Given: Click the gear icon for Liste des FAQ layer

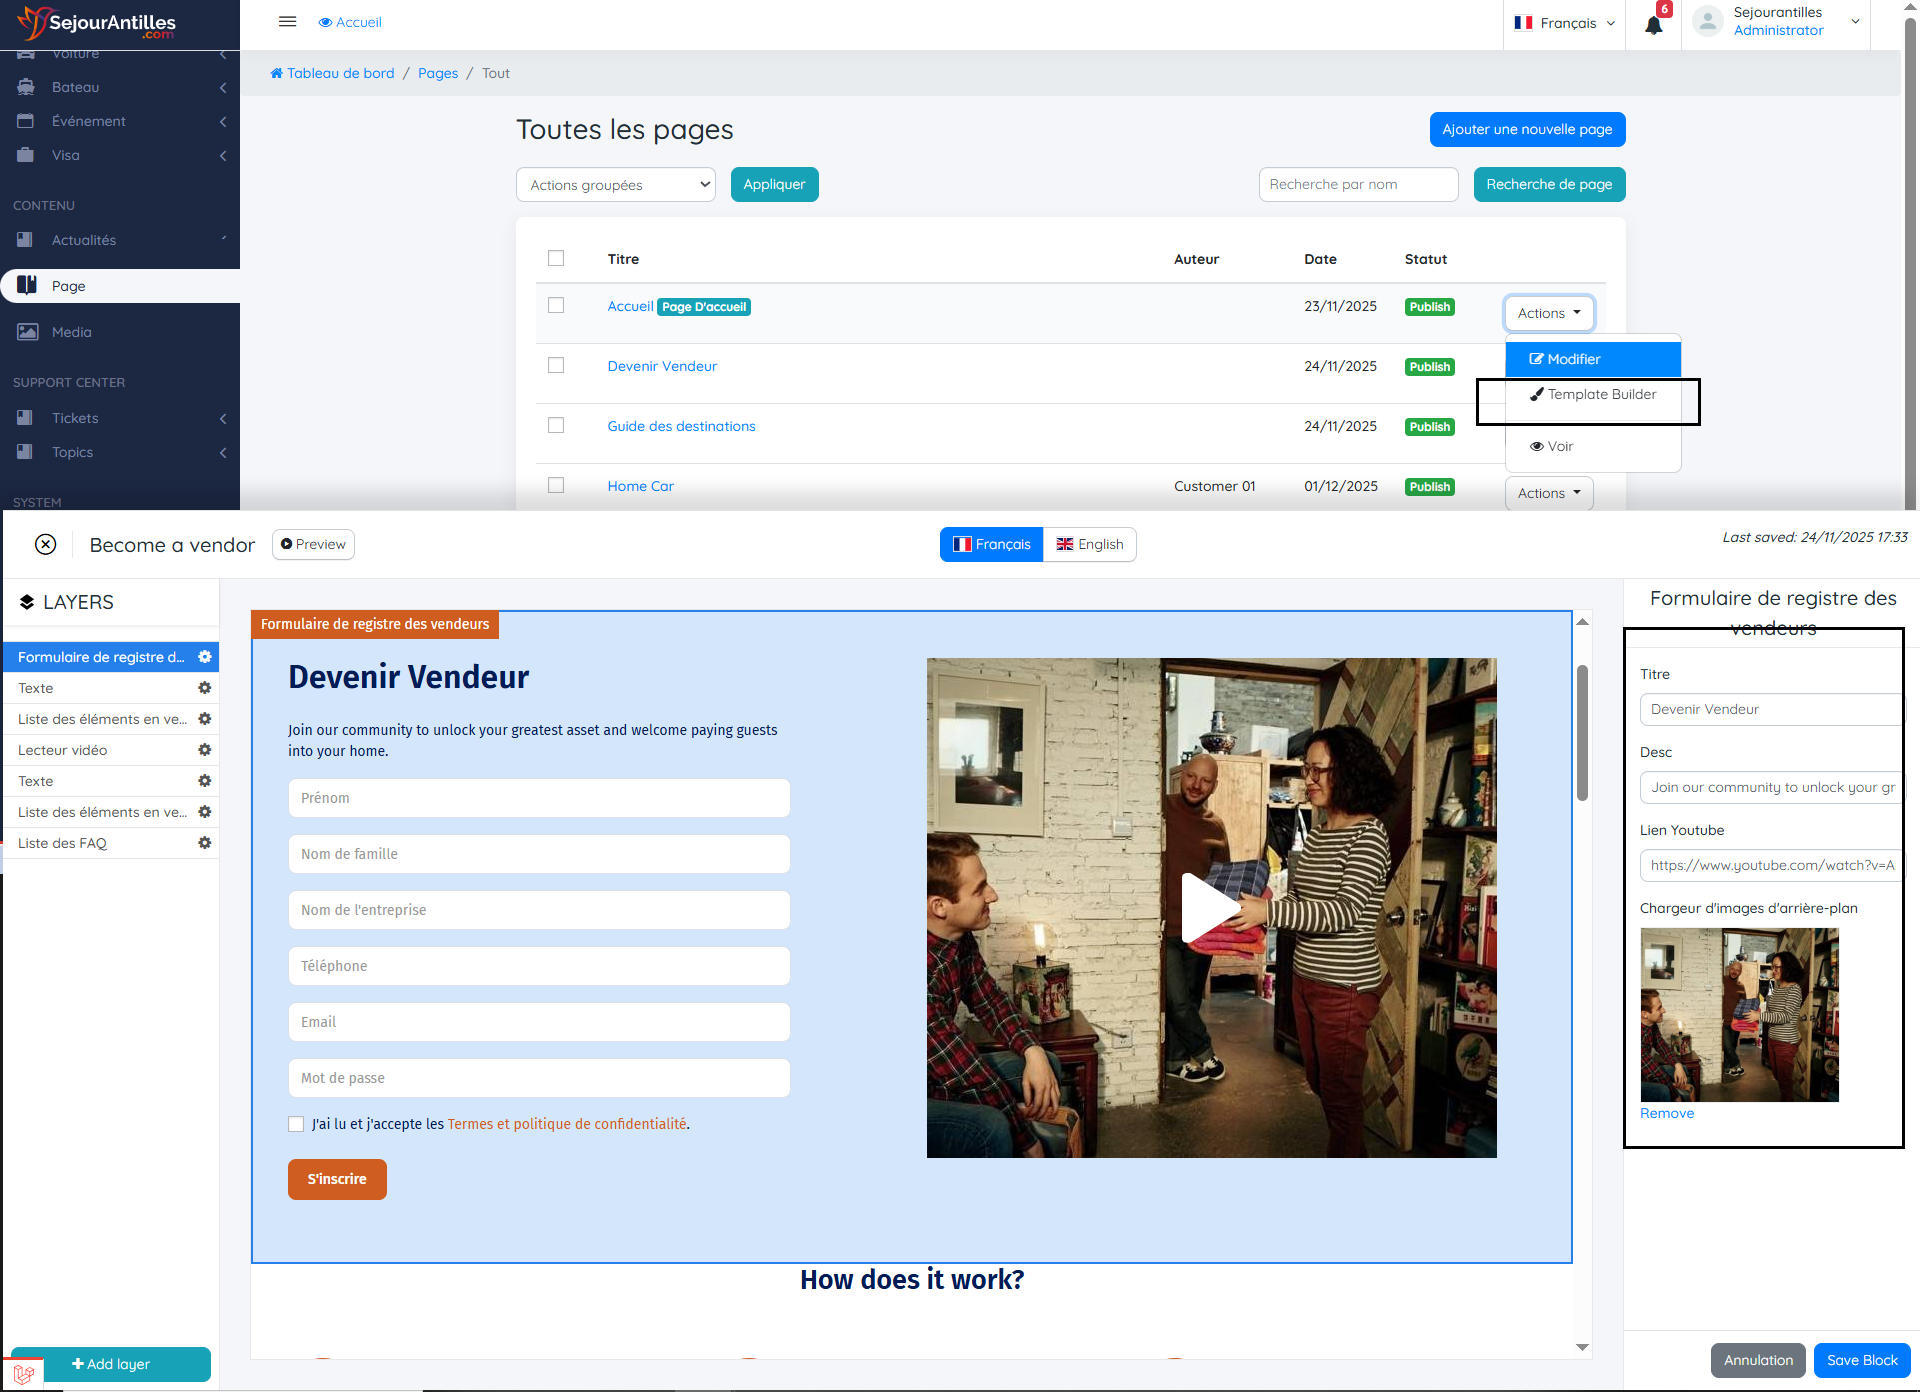Looking at the screenshot, I should (205, 843).
